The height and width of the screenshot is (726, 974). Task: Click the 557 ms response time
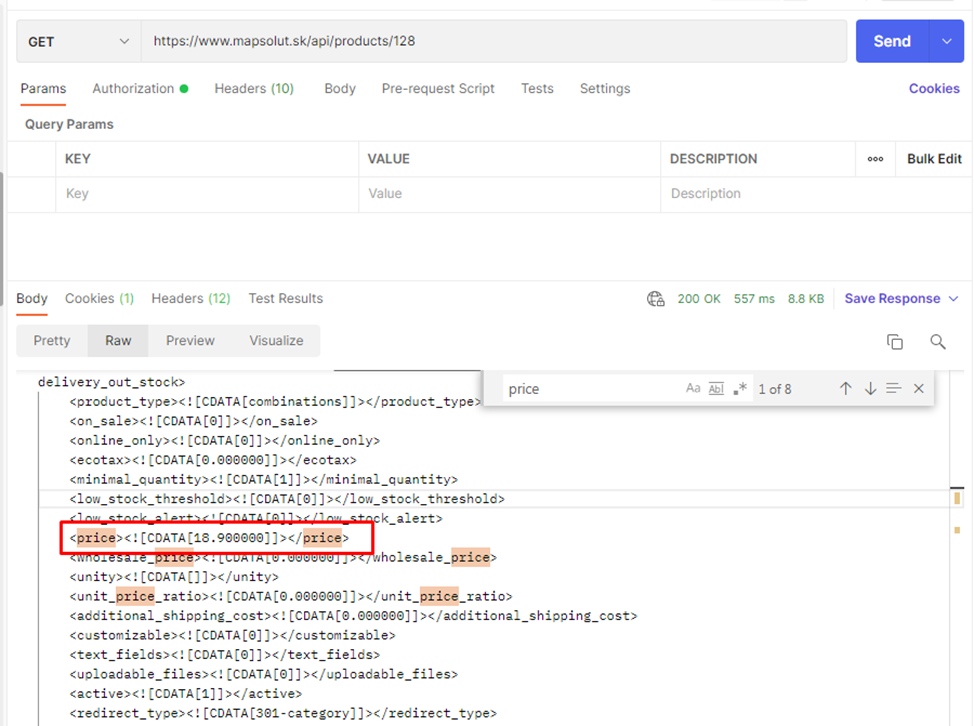pyautogui.click(x=754, y=299)
